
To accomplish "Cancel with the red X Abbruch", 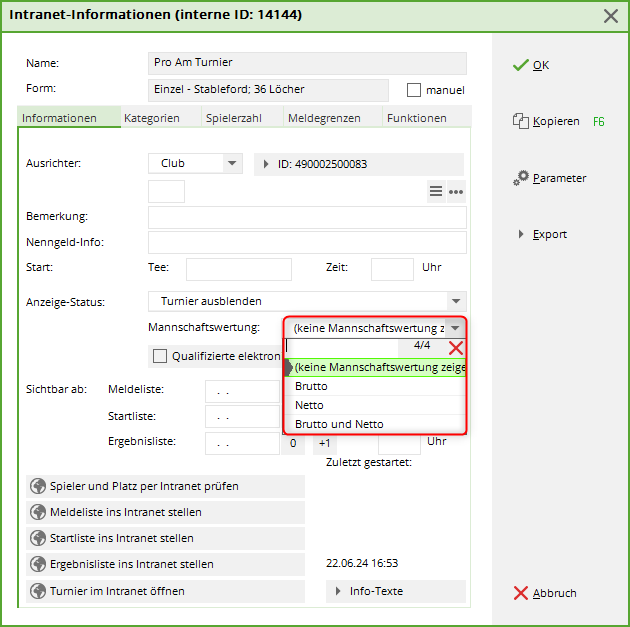I will [x=520, y=593].
